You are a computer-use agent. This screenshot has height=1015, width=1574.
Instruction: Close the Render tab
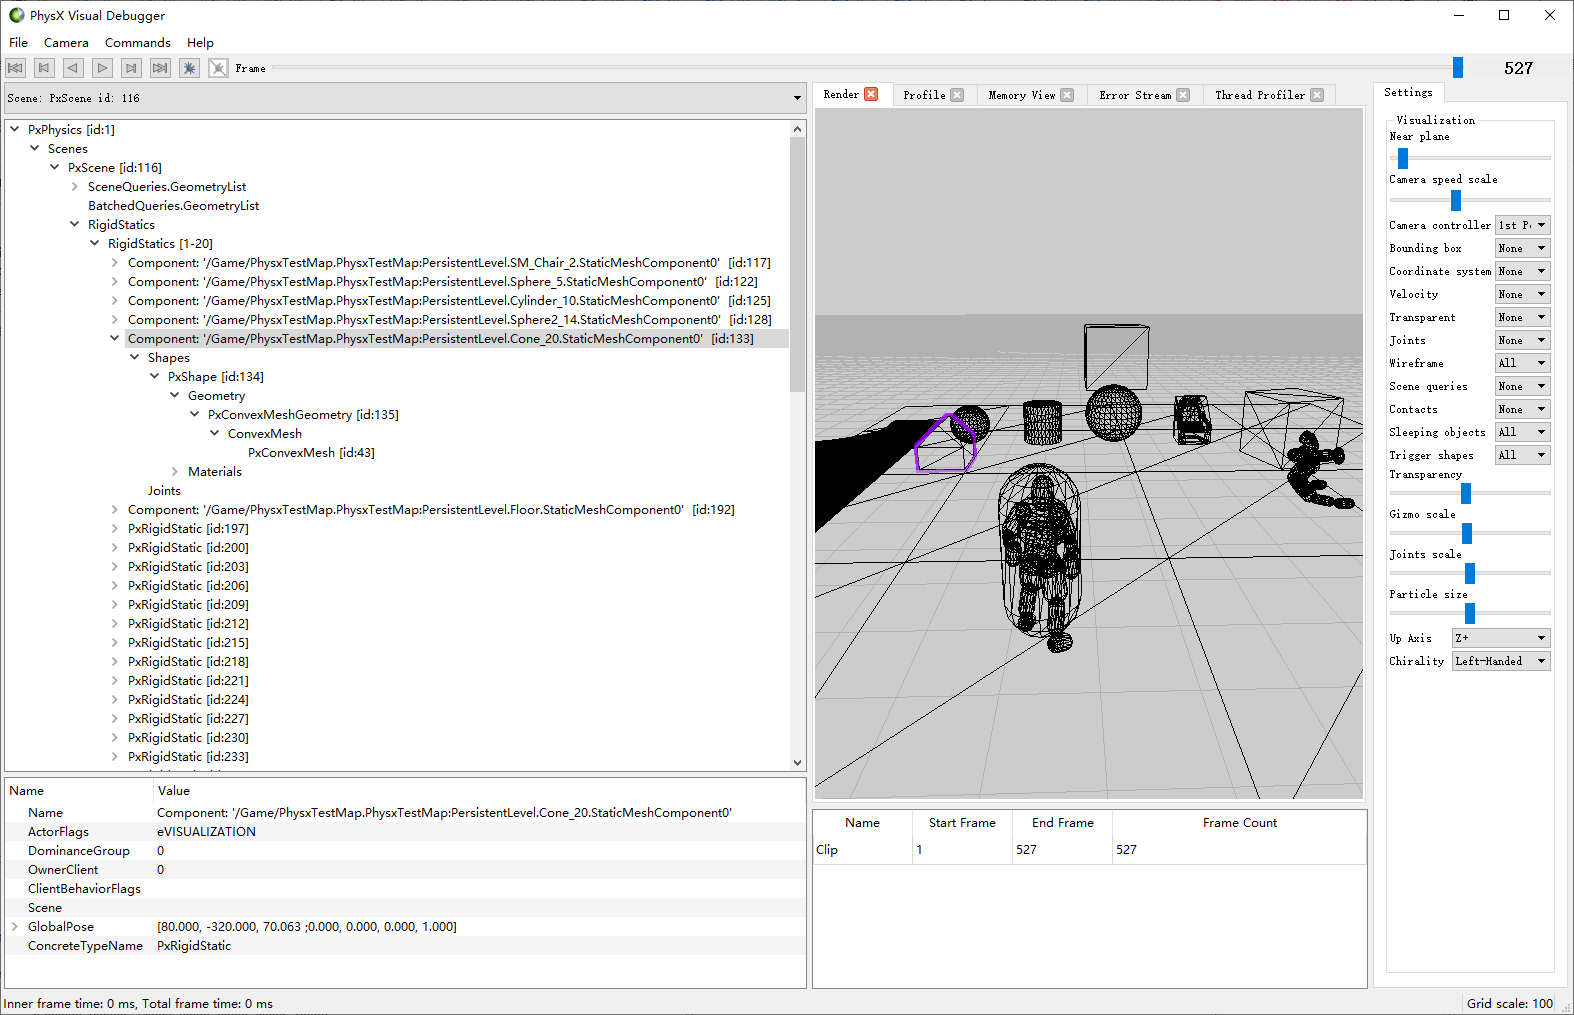[x=871, y=94]
